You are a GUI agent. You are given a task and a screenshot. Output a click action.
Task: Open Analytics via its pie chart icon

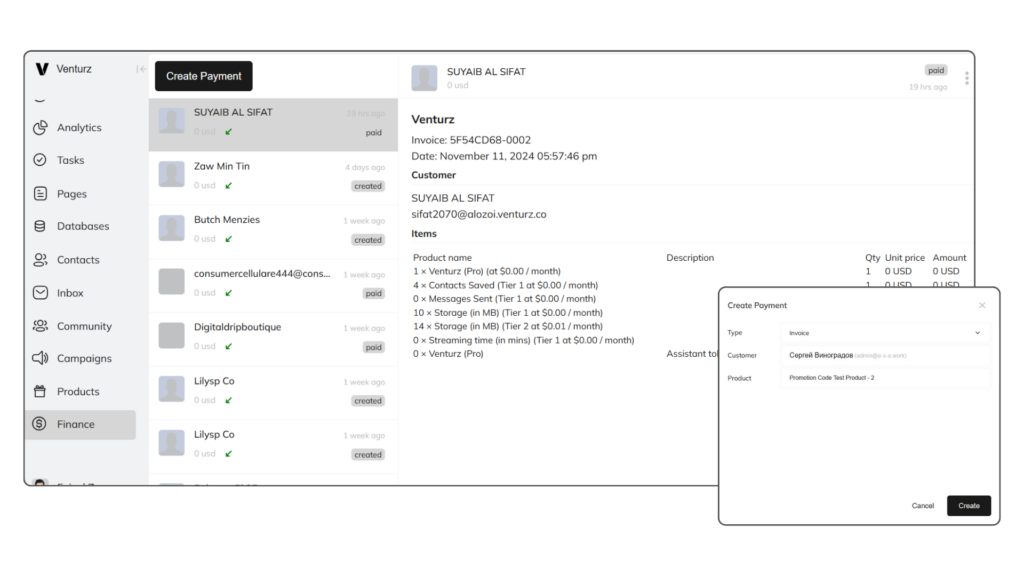point(40,127)
